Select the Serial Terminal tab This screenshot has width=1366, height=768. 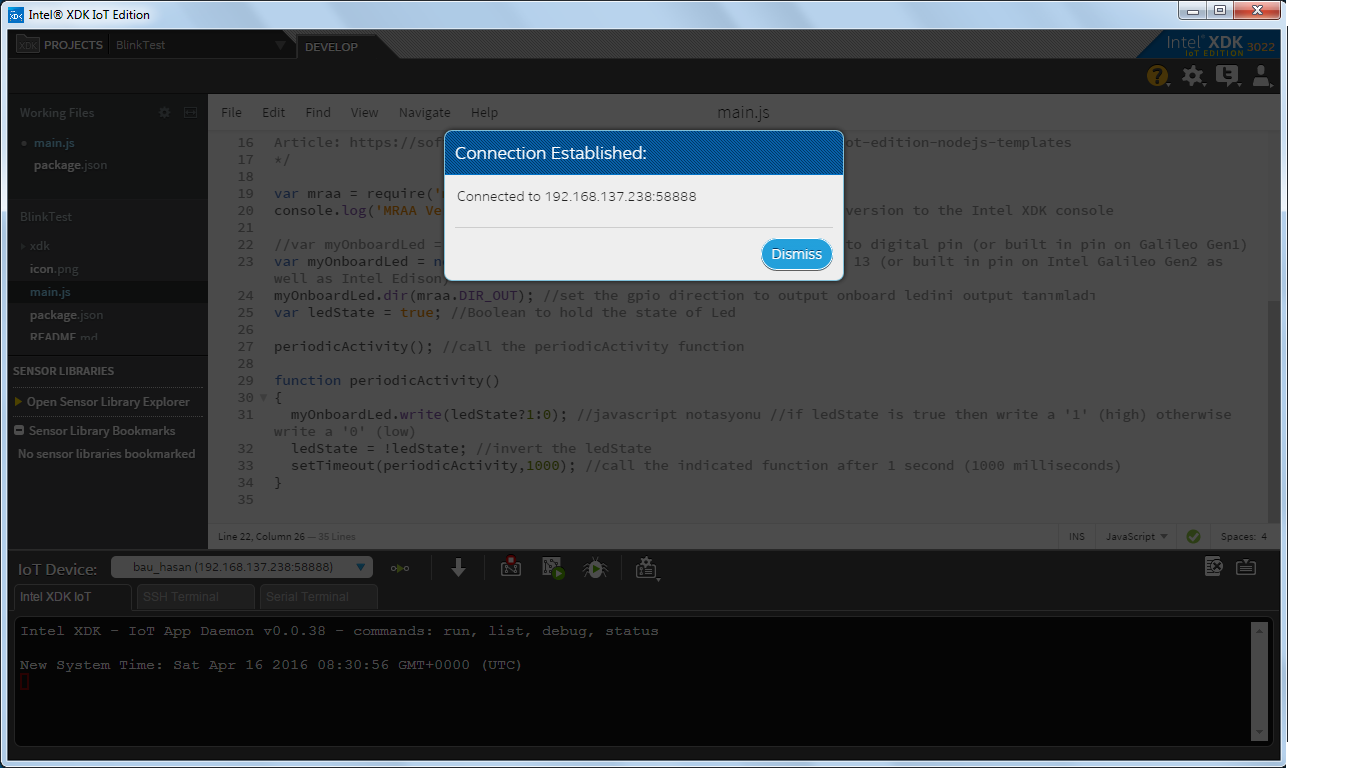coord(319,597)
